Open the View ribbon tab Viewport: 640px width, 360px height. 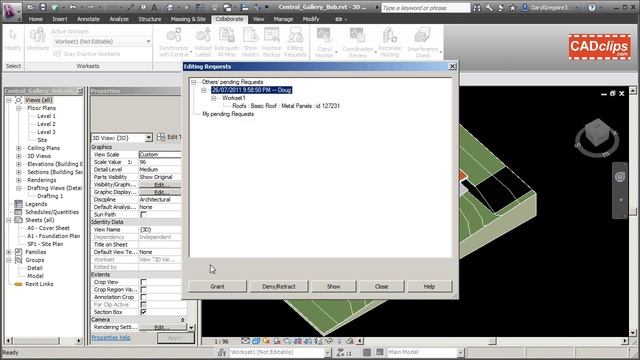pyautogui.click(x=258, y=19)
